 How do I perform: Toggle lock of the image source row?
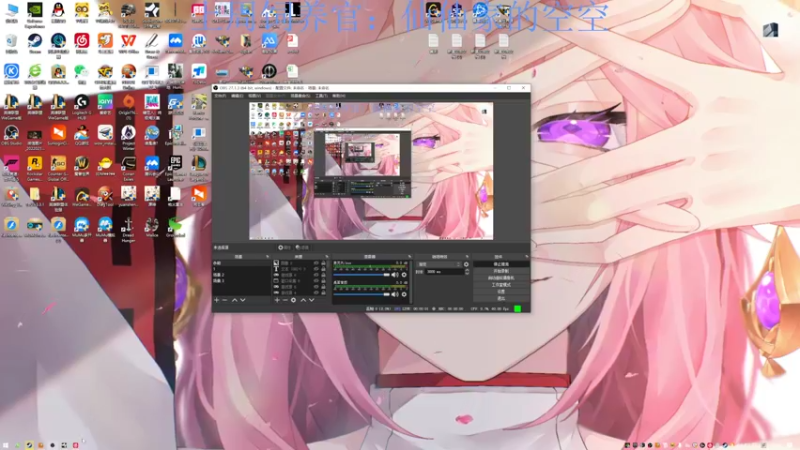point(323,263)
